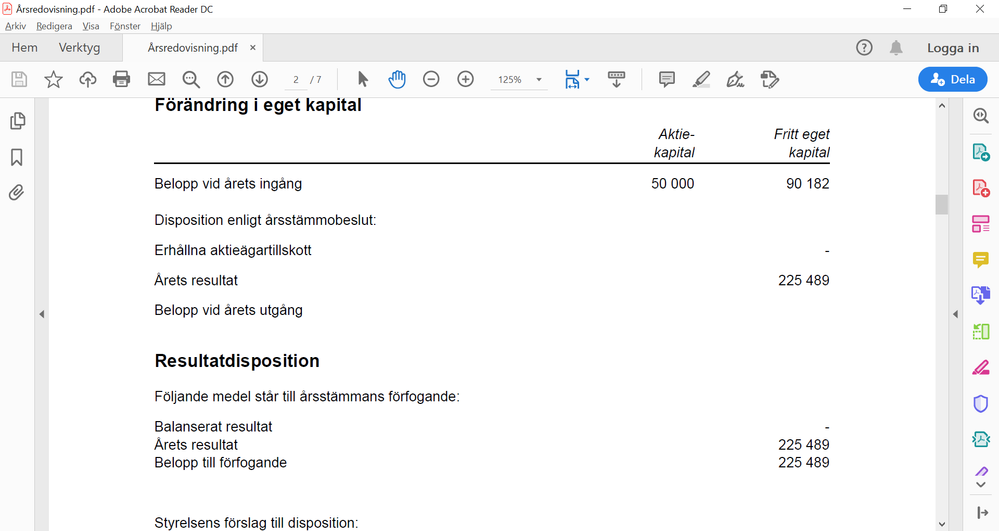This screenshot has width=999, height=531.
Task: Click the page number input field
Action: 295,80
